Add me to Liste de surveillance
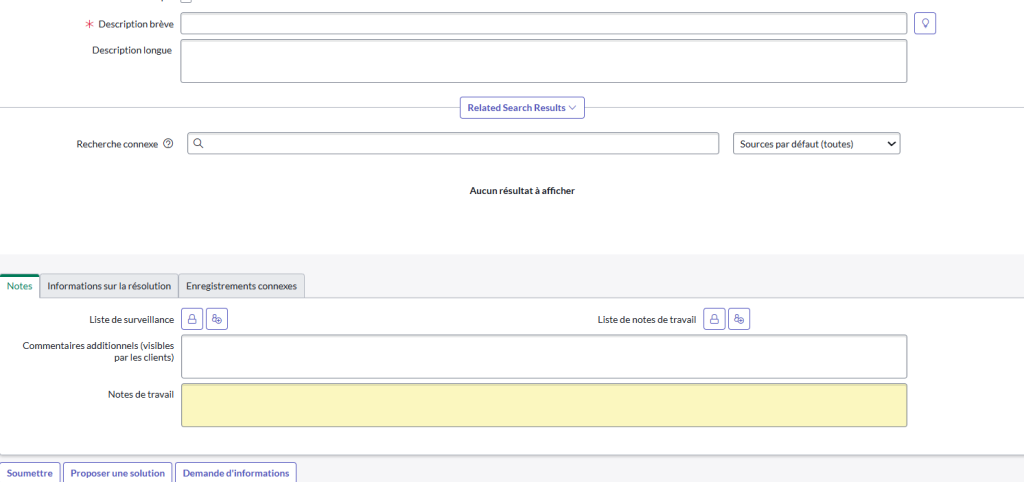The height and width of the screenshot is (482, 1024). (x=217, y=319)
